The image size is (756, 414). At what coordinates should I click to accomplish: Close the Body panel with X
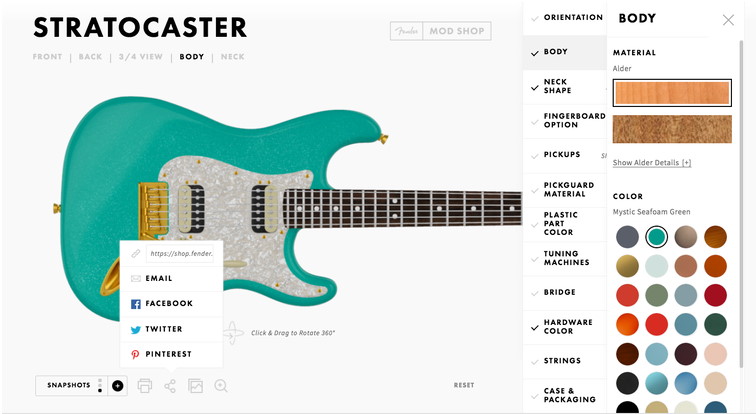(x=728, y=20)
